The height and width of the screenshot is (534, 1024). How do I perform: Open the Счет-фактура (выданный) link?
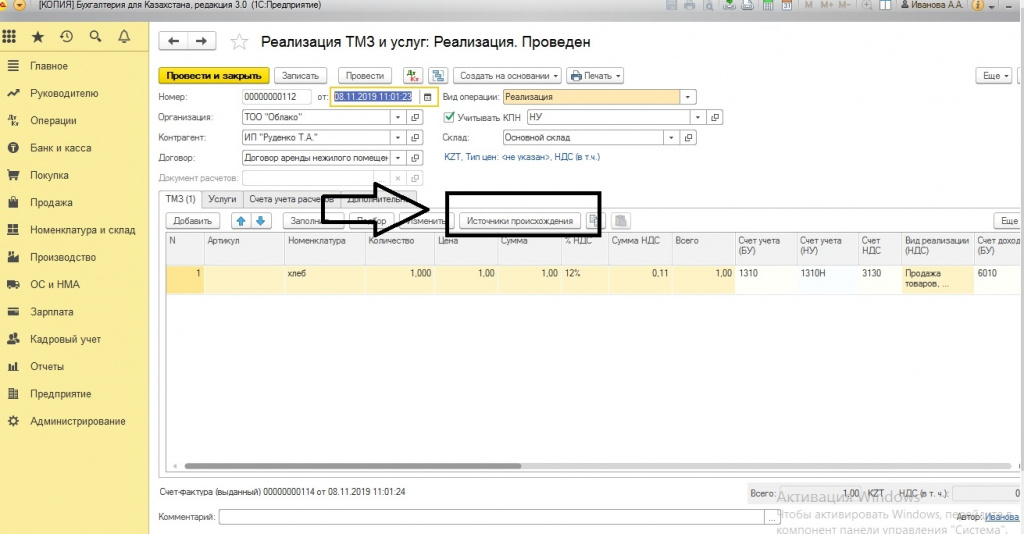click(282, 492)
